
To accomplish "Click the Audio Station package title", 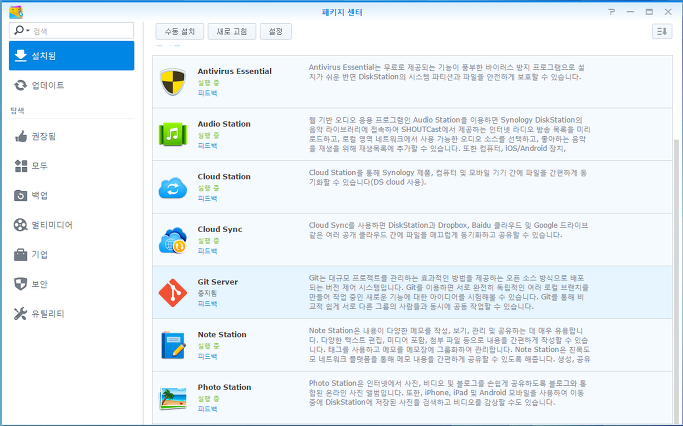I will (224, 124).
